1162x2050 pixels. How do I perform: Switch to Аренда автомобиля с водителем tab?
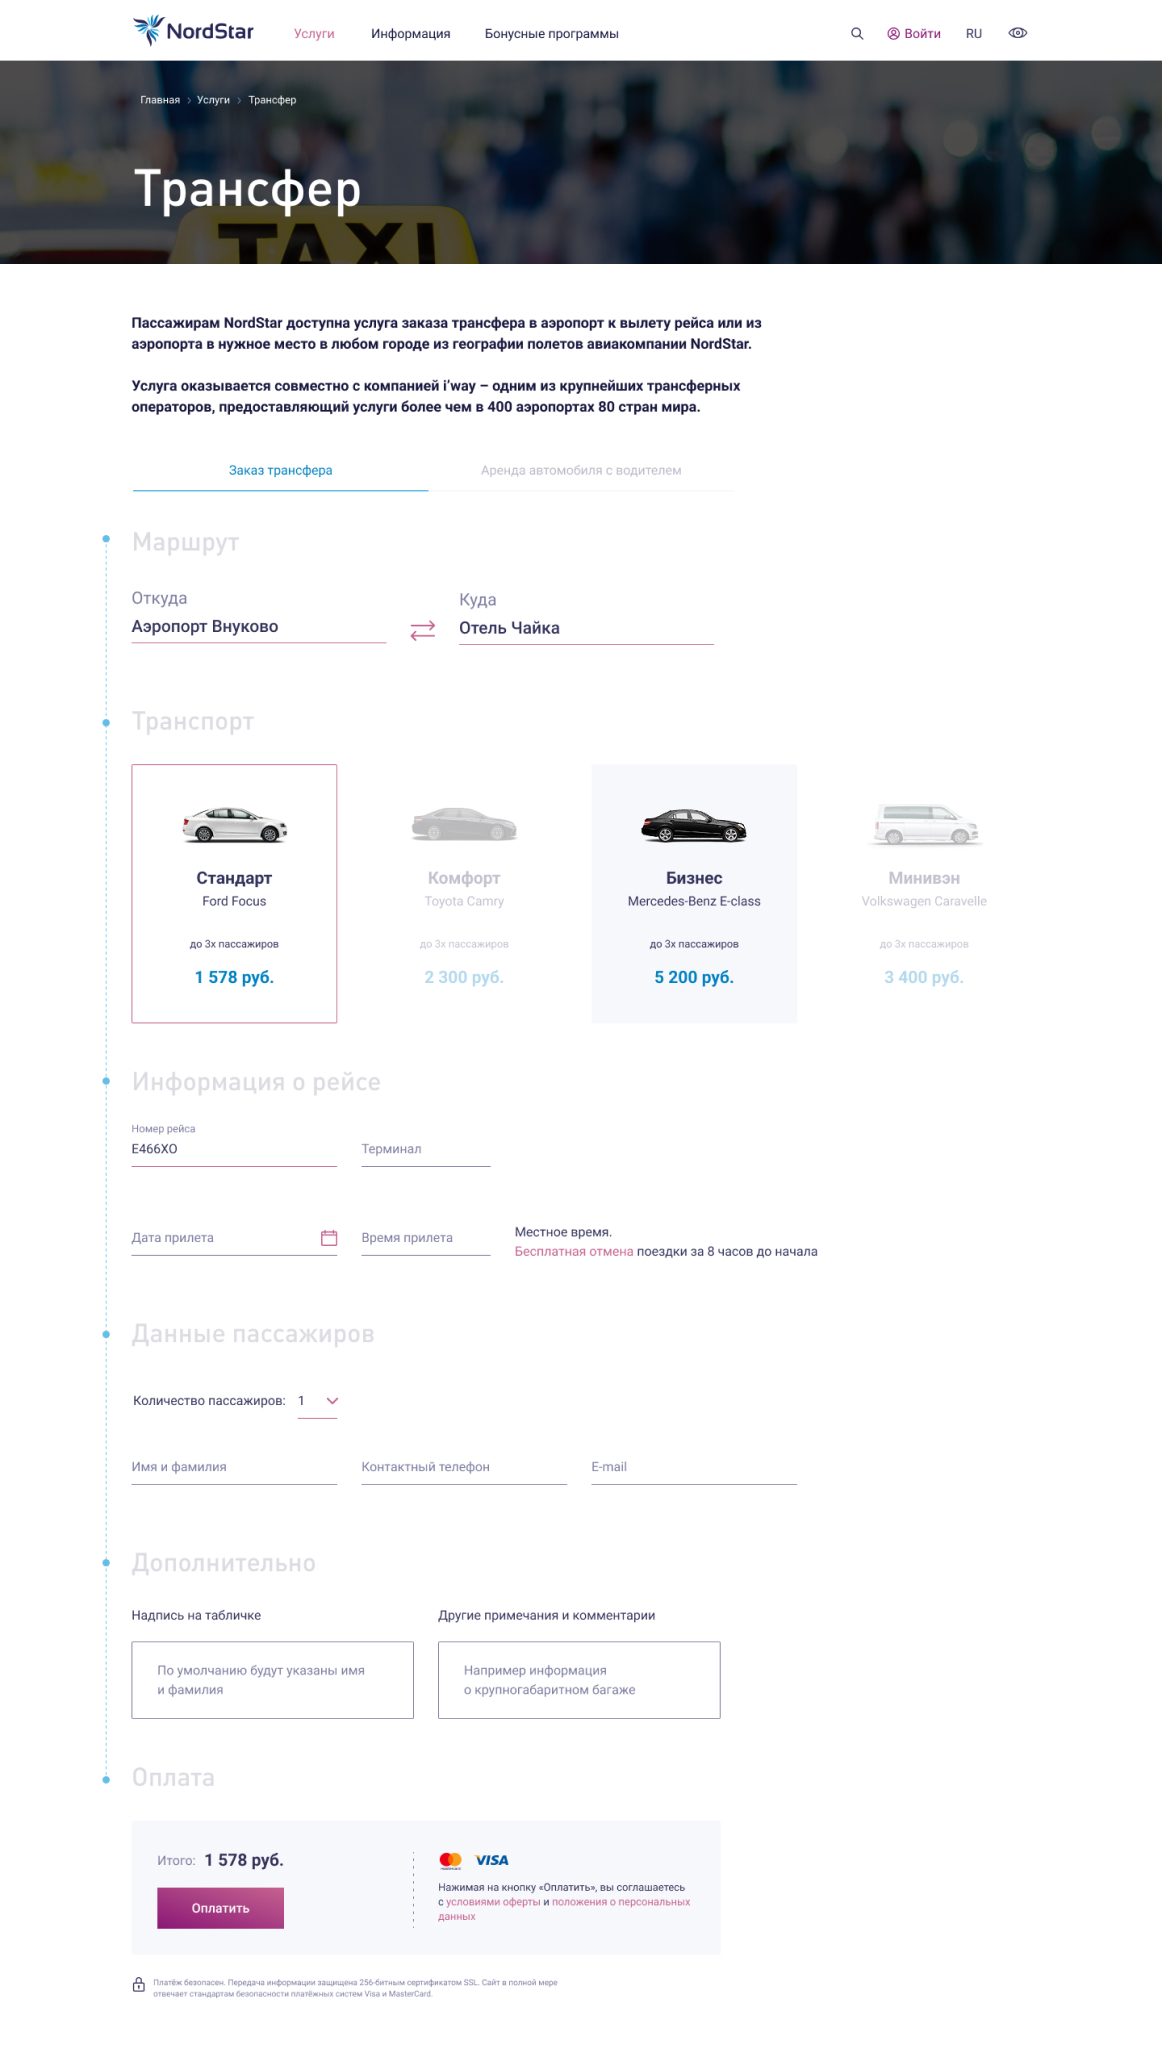tap(581, 470)
